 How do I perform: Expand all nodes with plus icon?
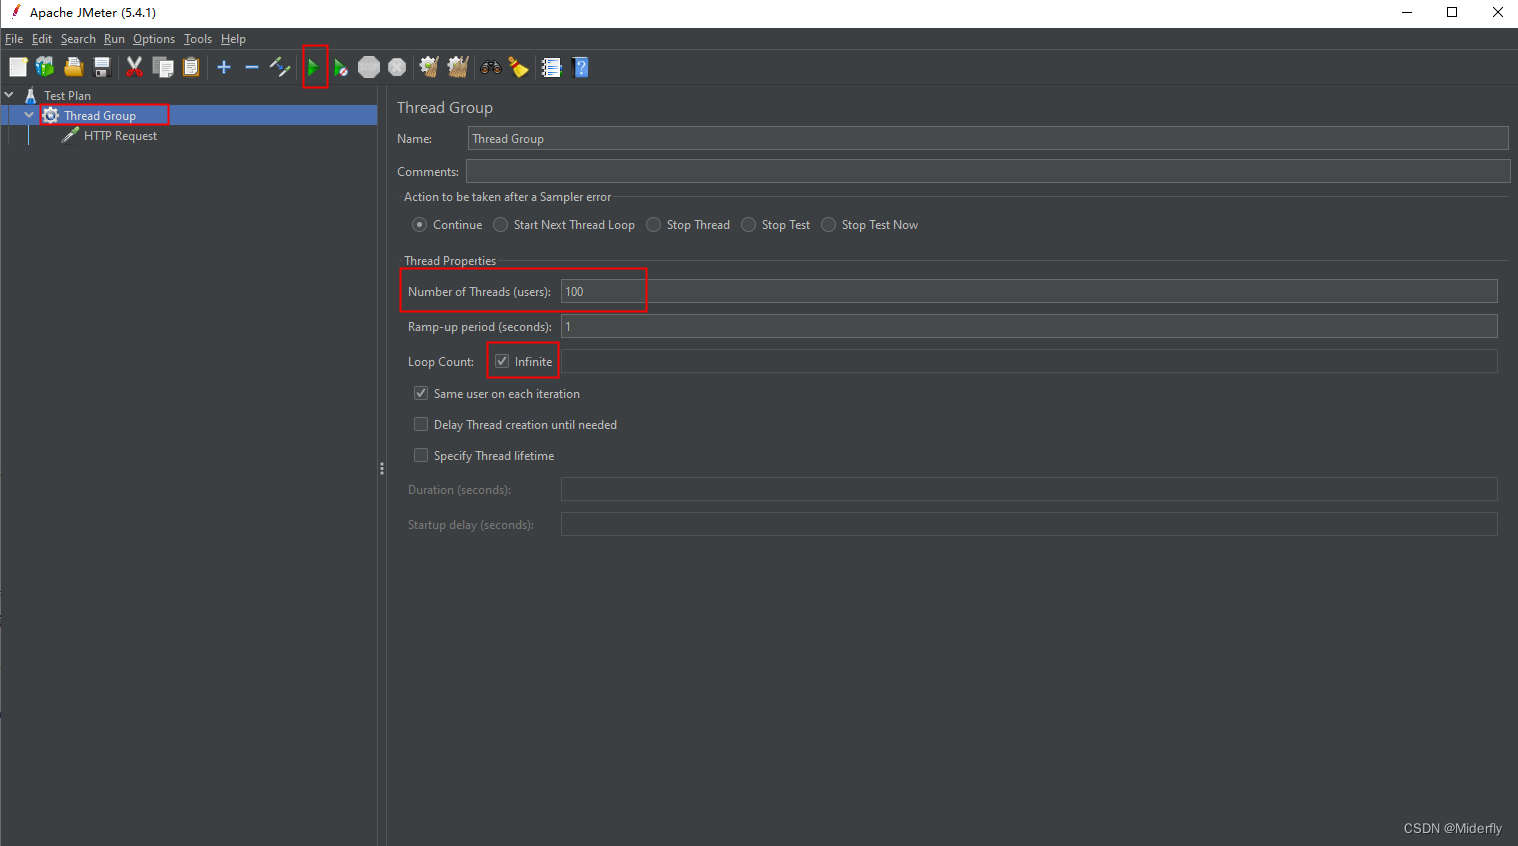coord(224,67)
